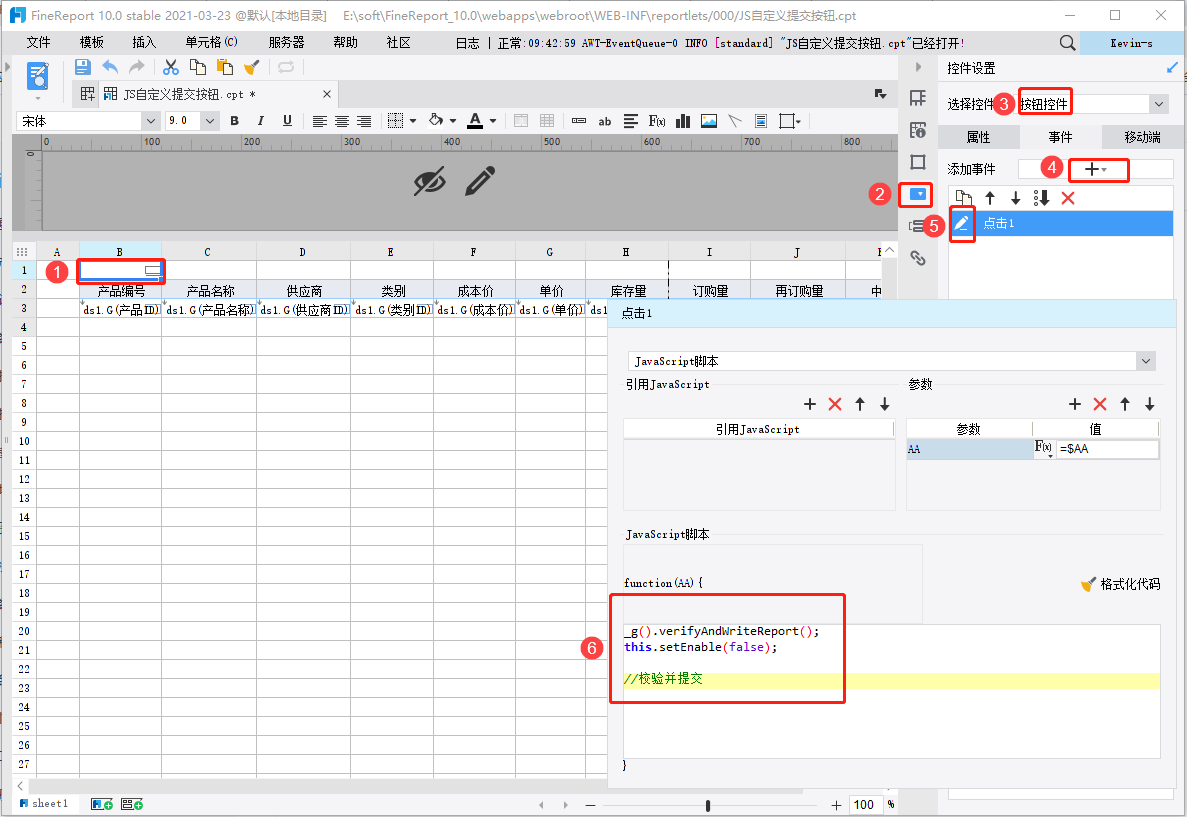Switch to the 事件 tab
Image resolution: width=1187 pixels, height=817 pixels.
[1060, 137]
